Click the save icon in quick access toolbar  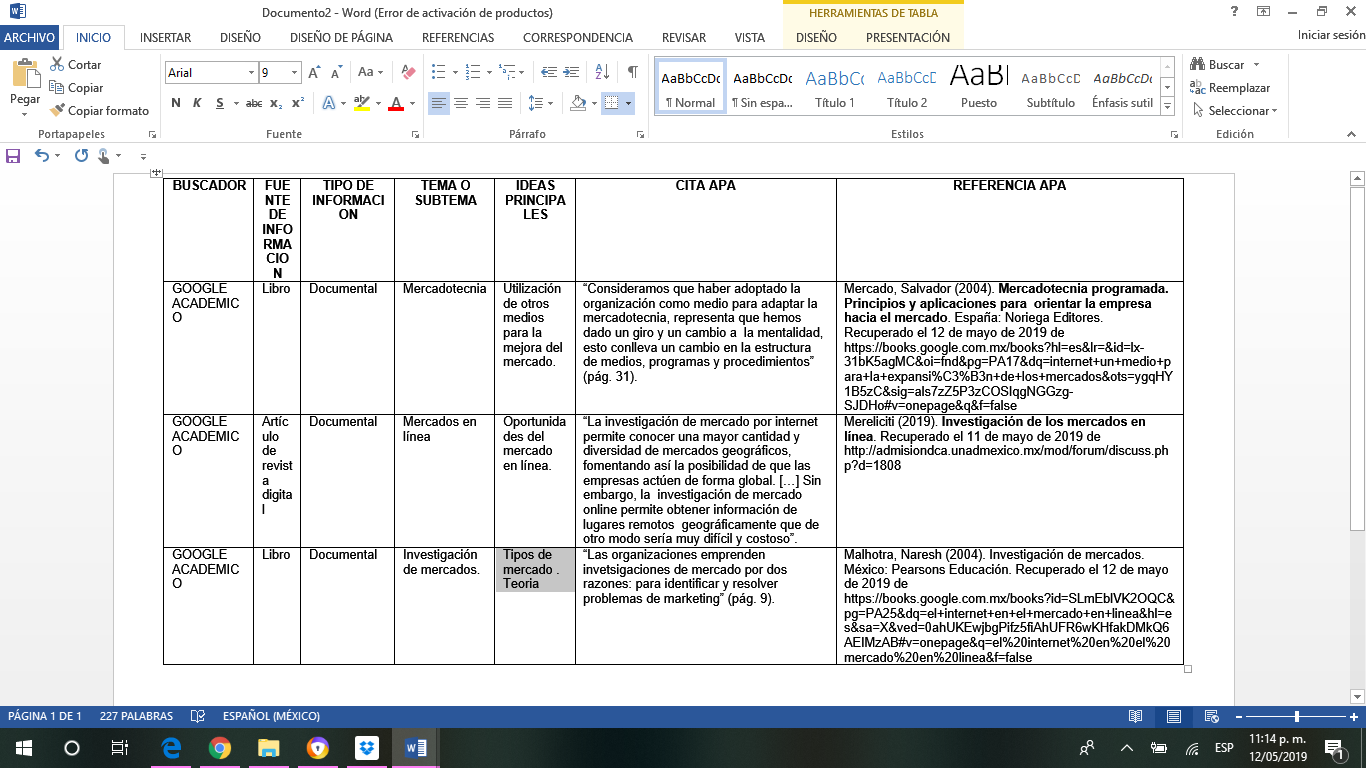tap(13, 156)
